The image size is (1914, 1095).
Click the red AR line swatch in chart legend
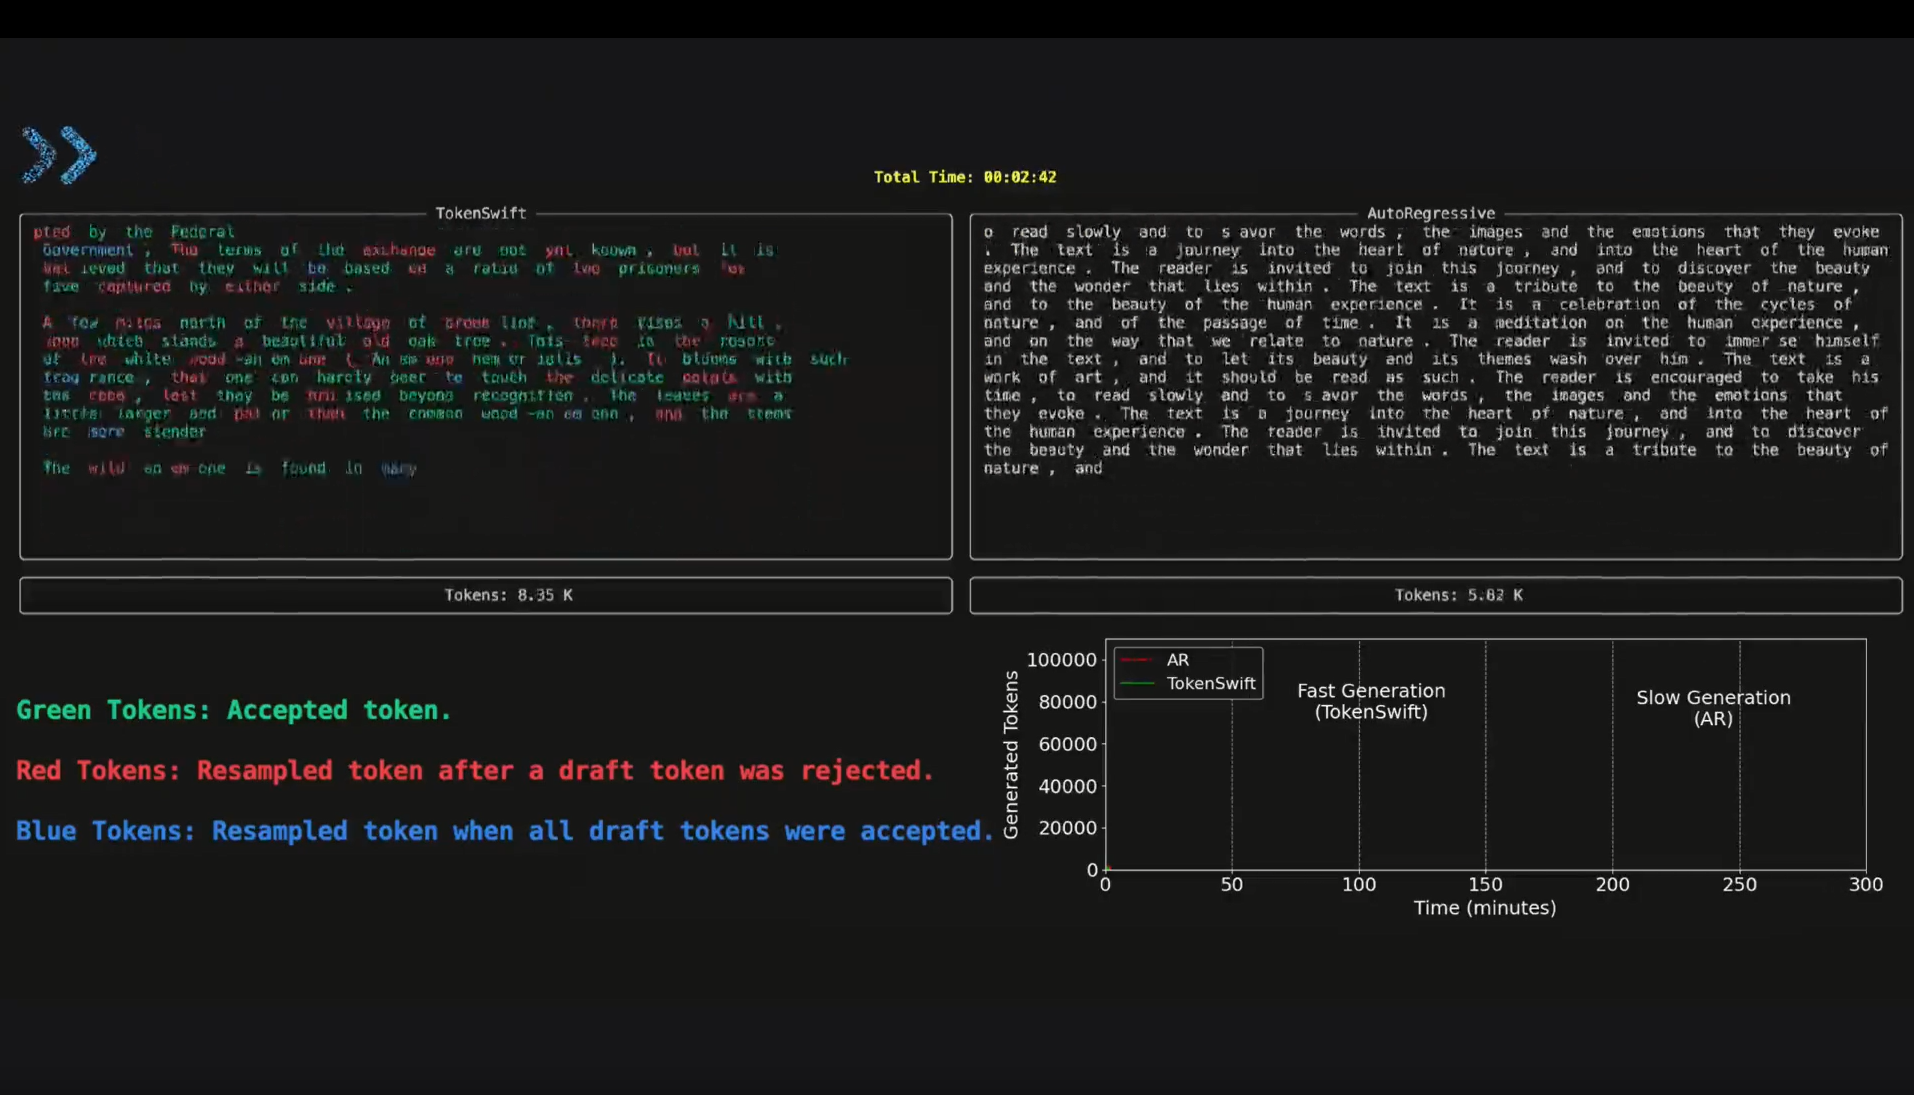click(1138, 660)
